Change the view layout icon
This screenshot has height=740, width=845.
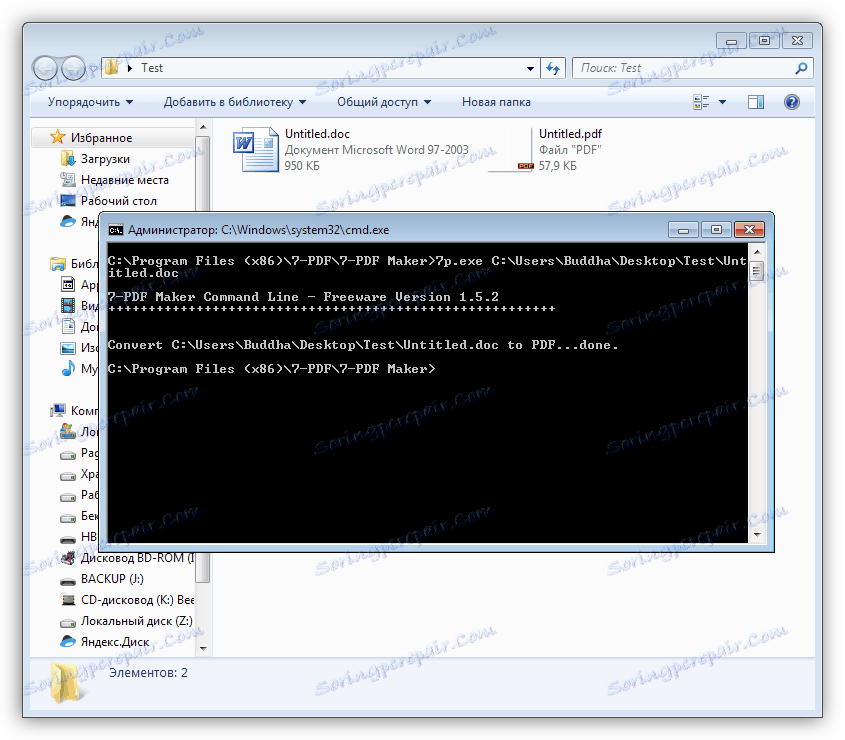[x=701, y=102]
